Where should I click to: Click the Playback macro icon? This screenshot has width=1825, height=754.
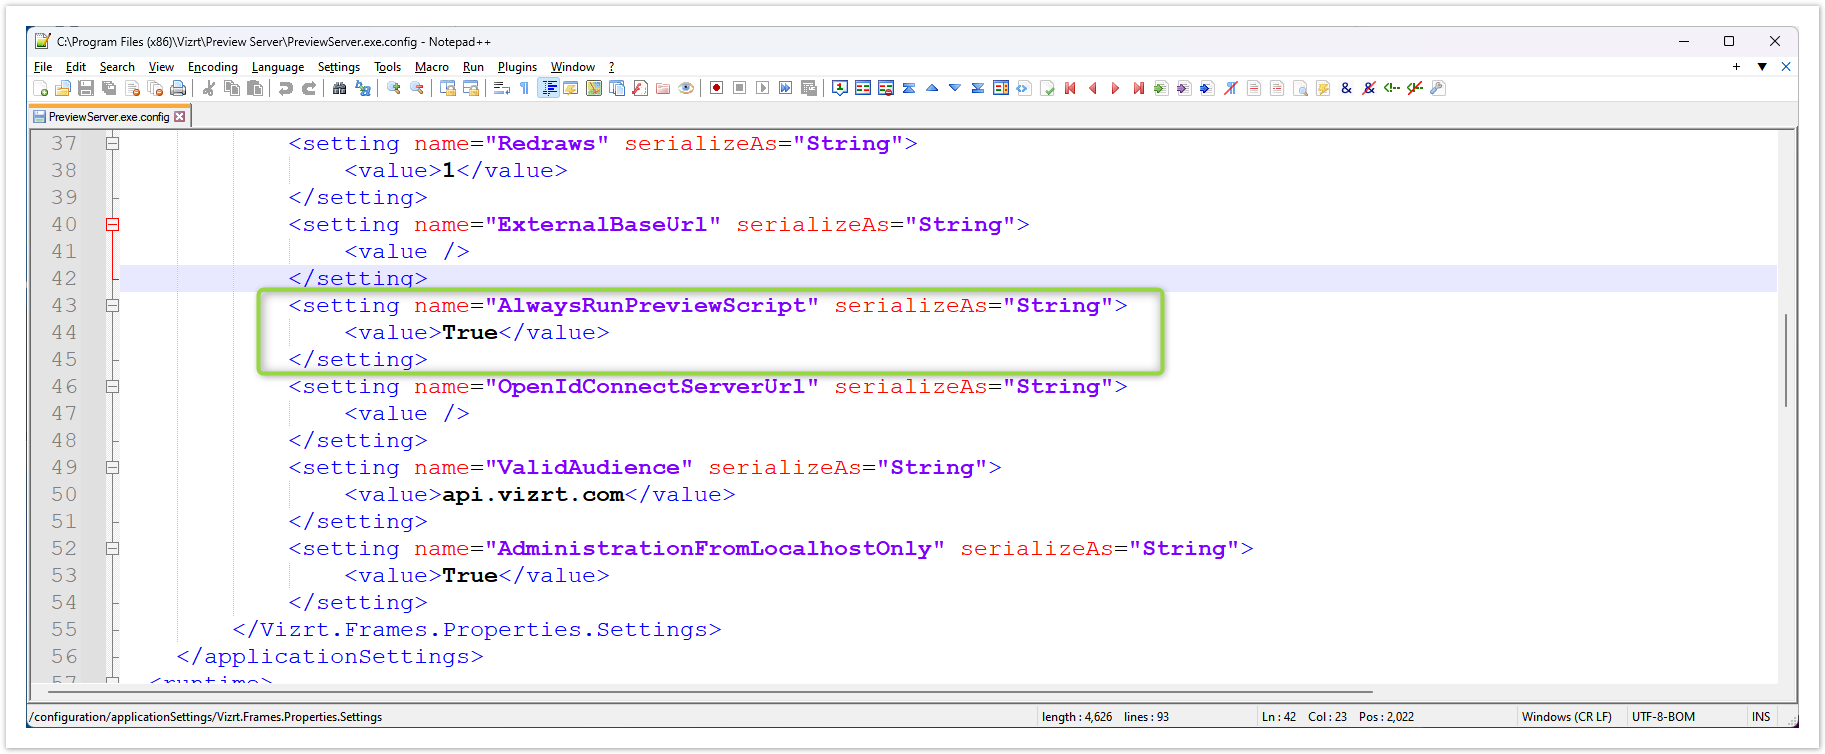tap(763, 89)
